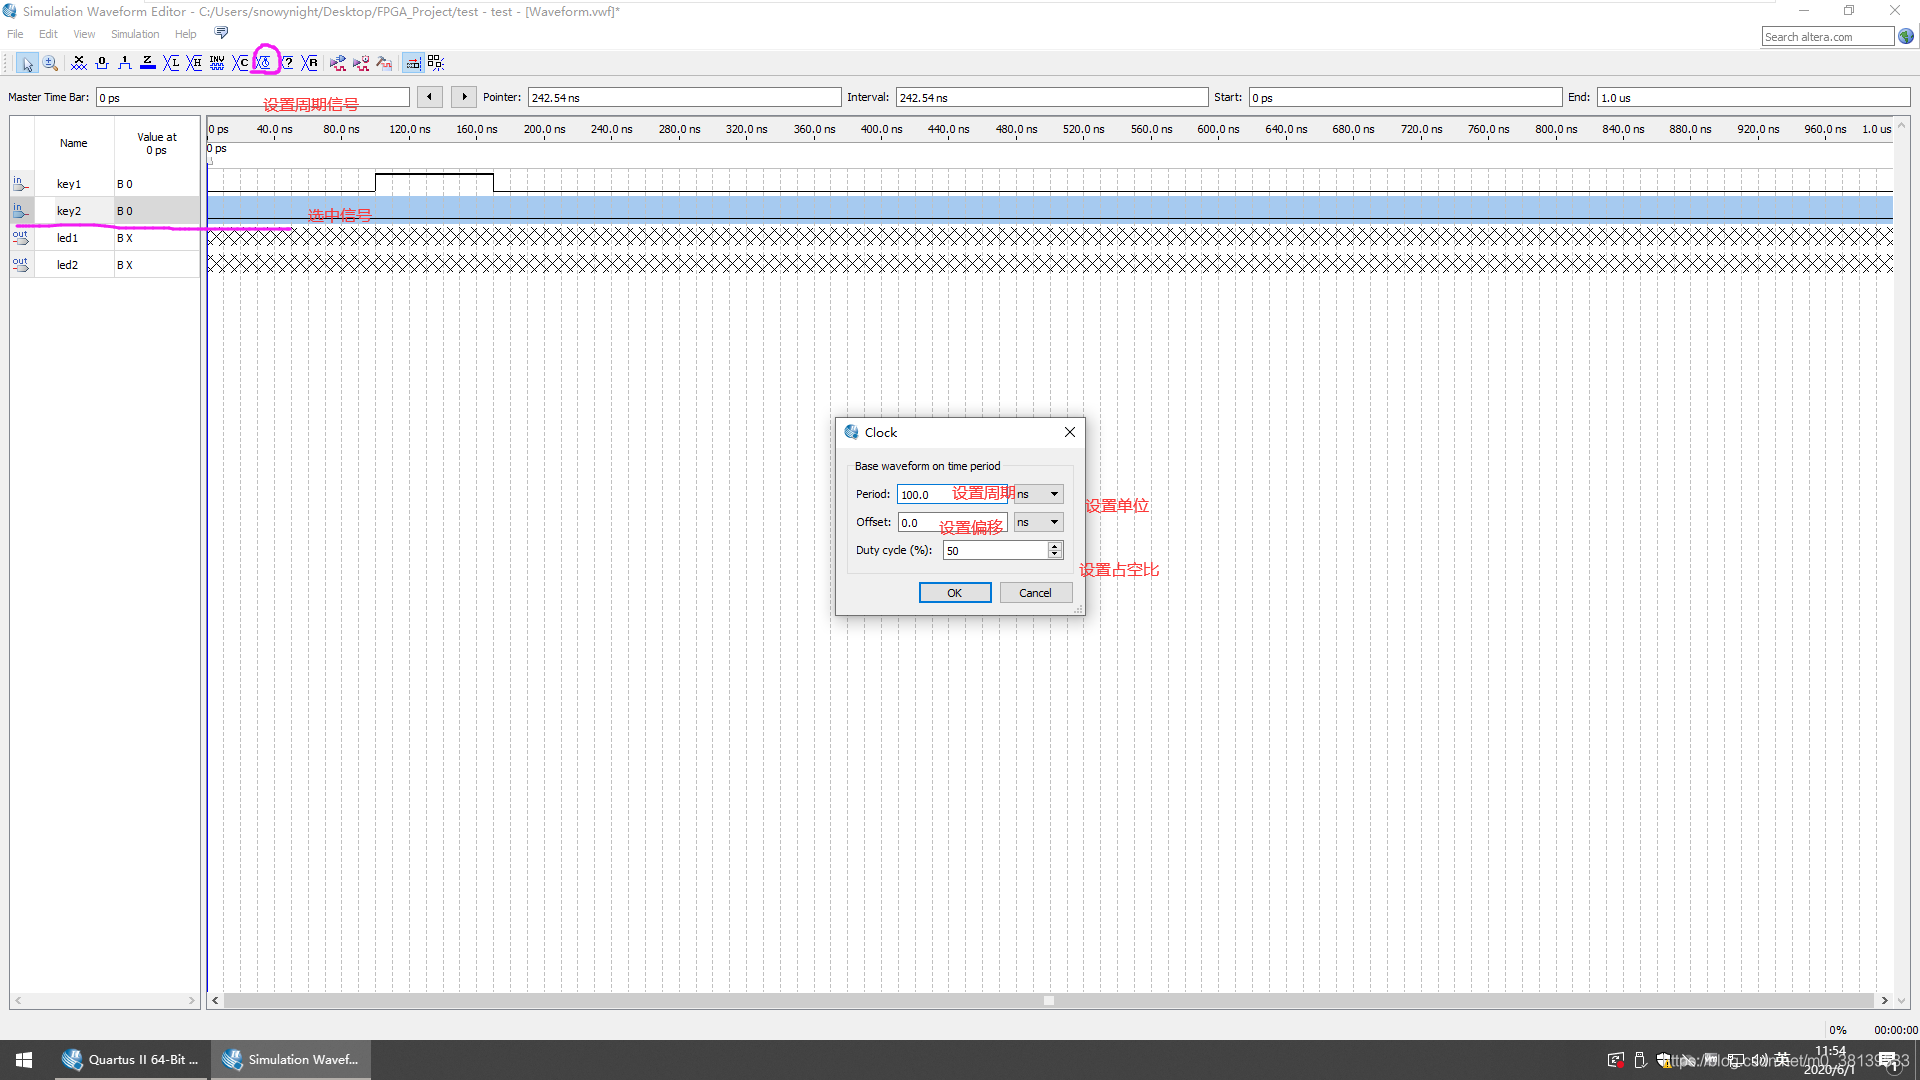Select the Zoom tool in toolbar

coord(50,63)
